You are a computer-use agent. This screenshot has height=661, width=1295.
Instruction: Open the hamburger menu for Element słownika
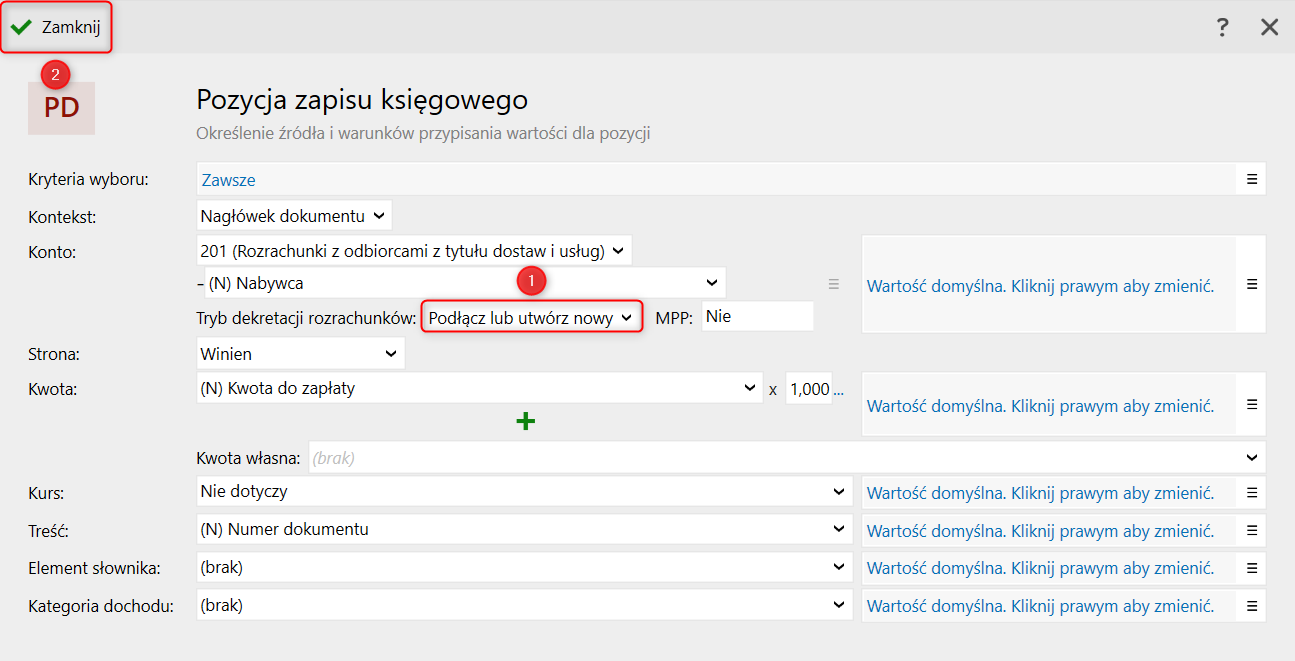(1251, 568)
